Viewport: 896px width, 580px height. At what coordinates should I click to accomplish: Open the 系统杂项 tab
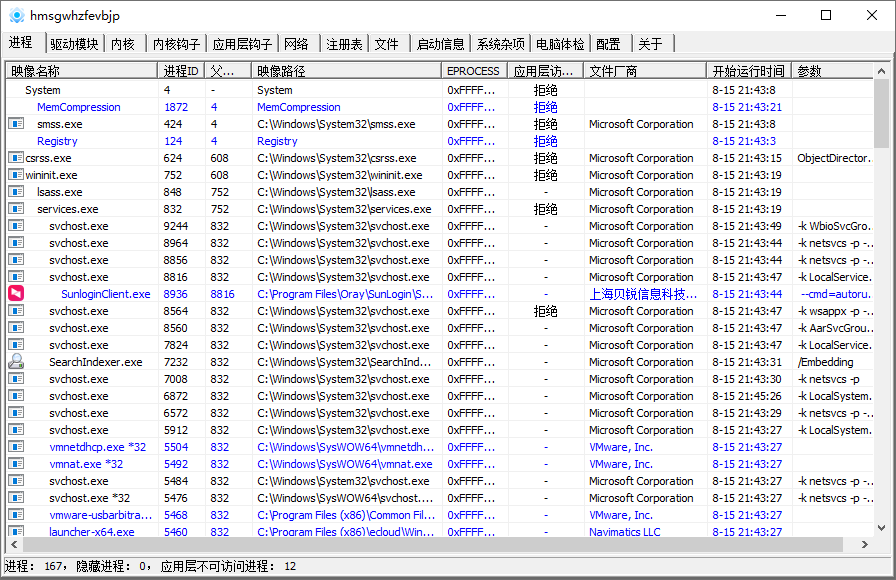[501, 44]
